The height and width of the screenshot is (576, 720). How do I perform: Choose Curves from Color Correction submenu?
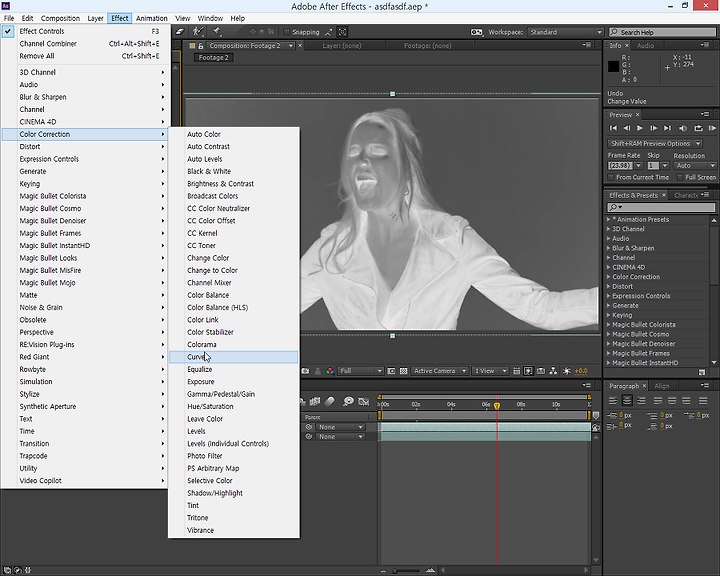click(233, 357)
